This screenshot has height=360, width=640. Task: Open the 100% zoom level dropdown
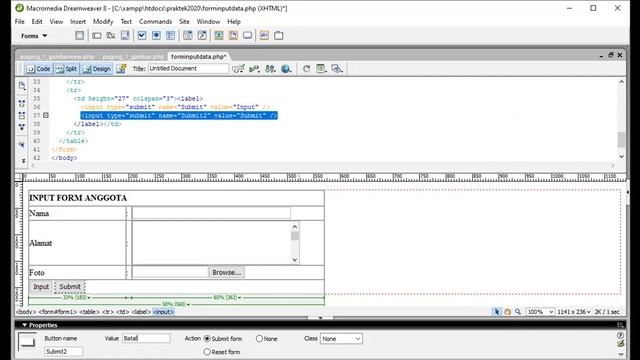540,312
